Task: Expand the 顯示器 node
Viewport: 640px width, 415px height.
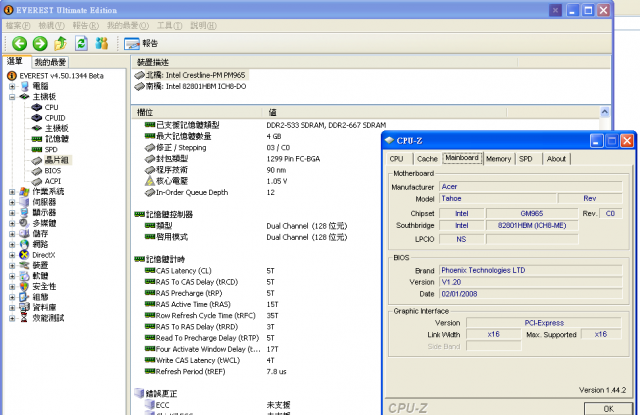Action: coord(12,213)
